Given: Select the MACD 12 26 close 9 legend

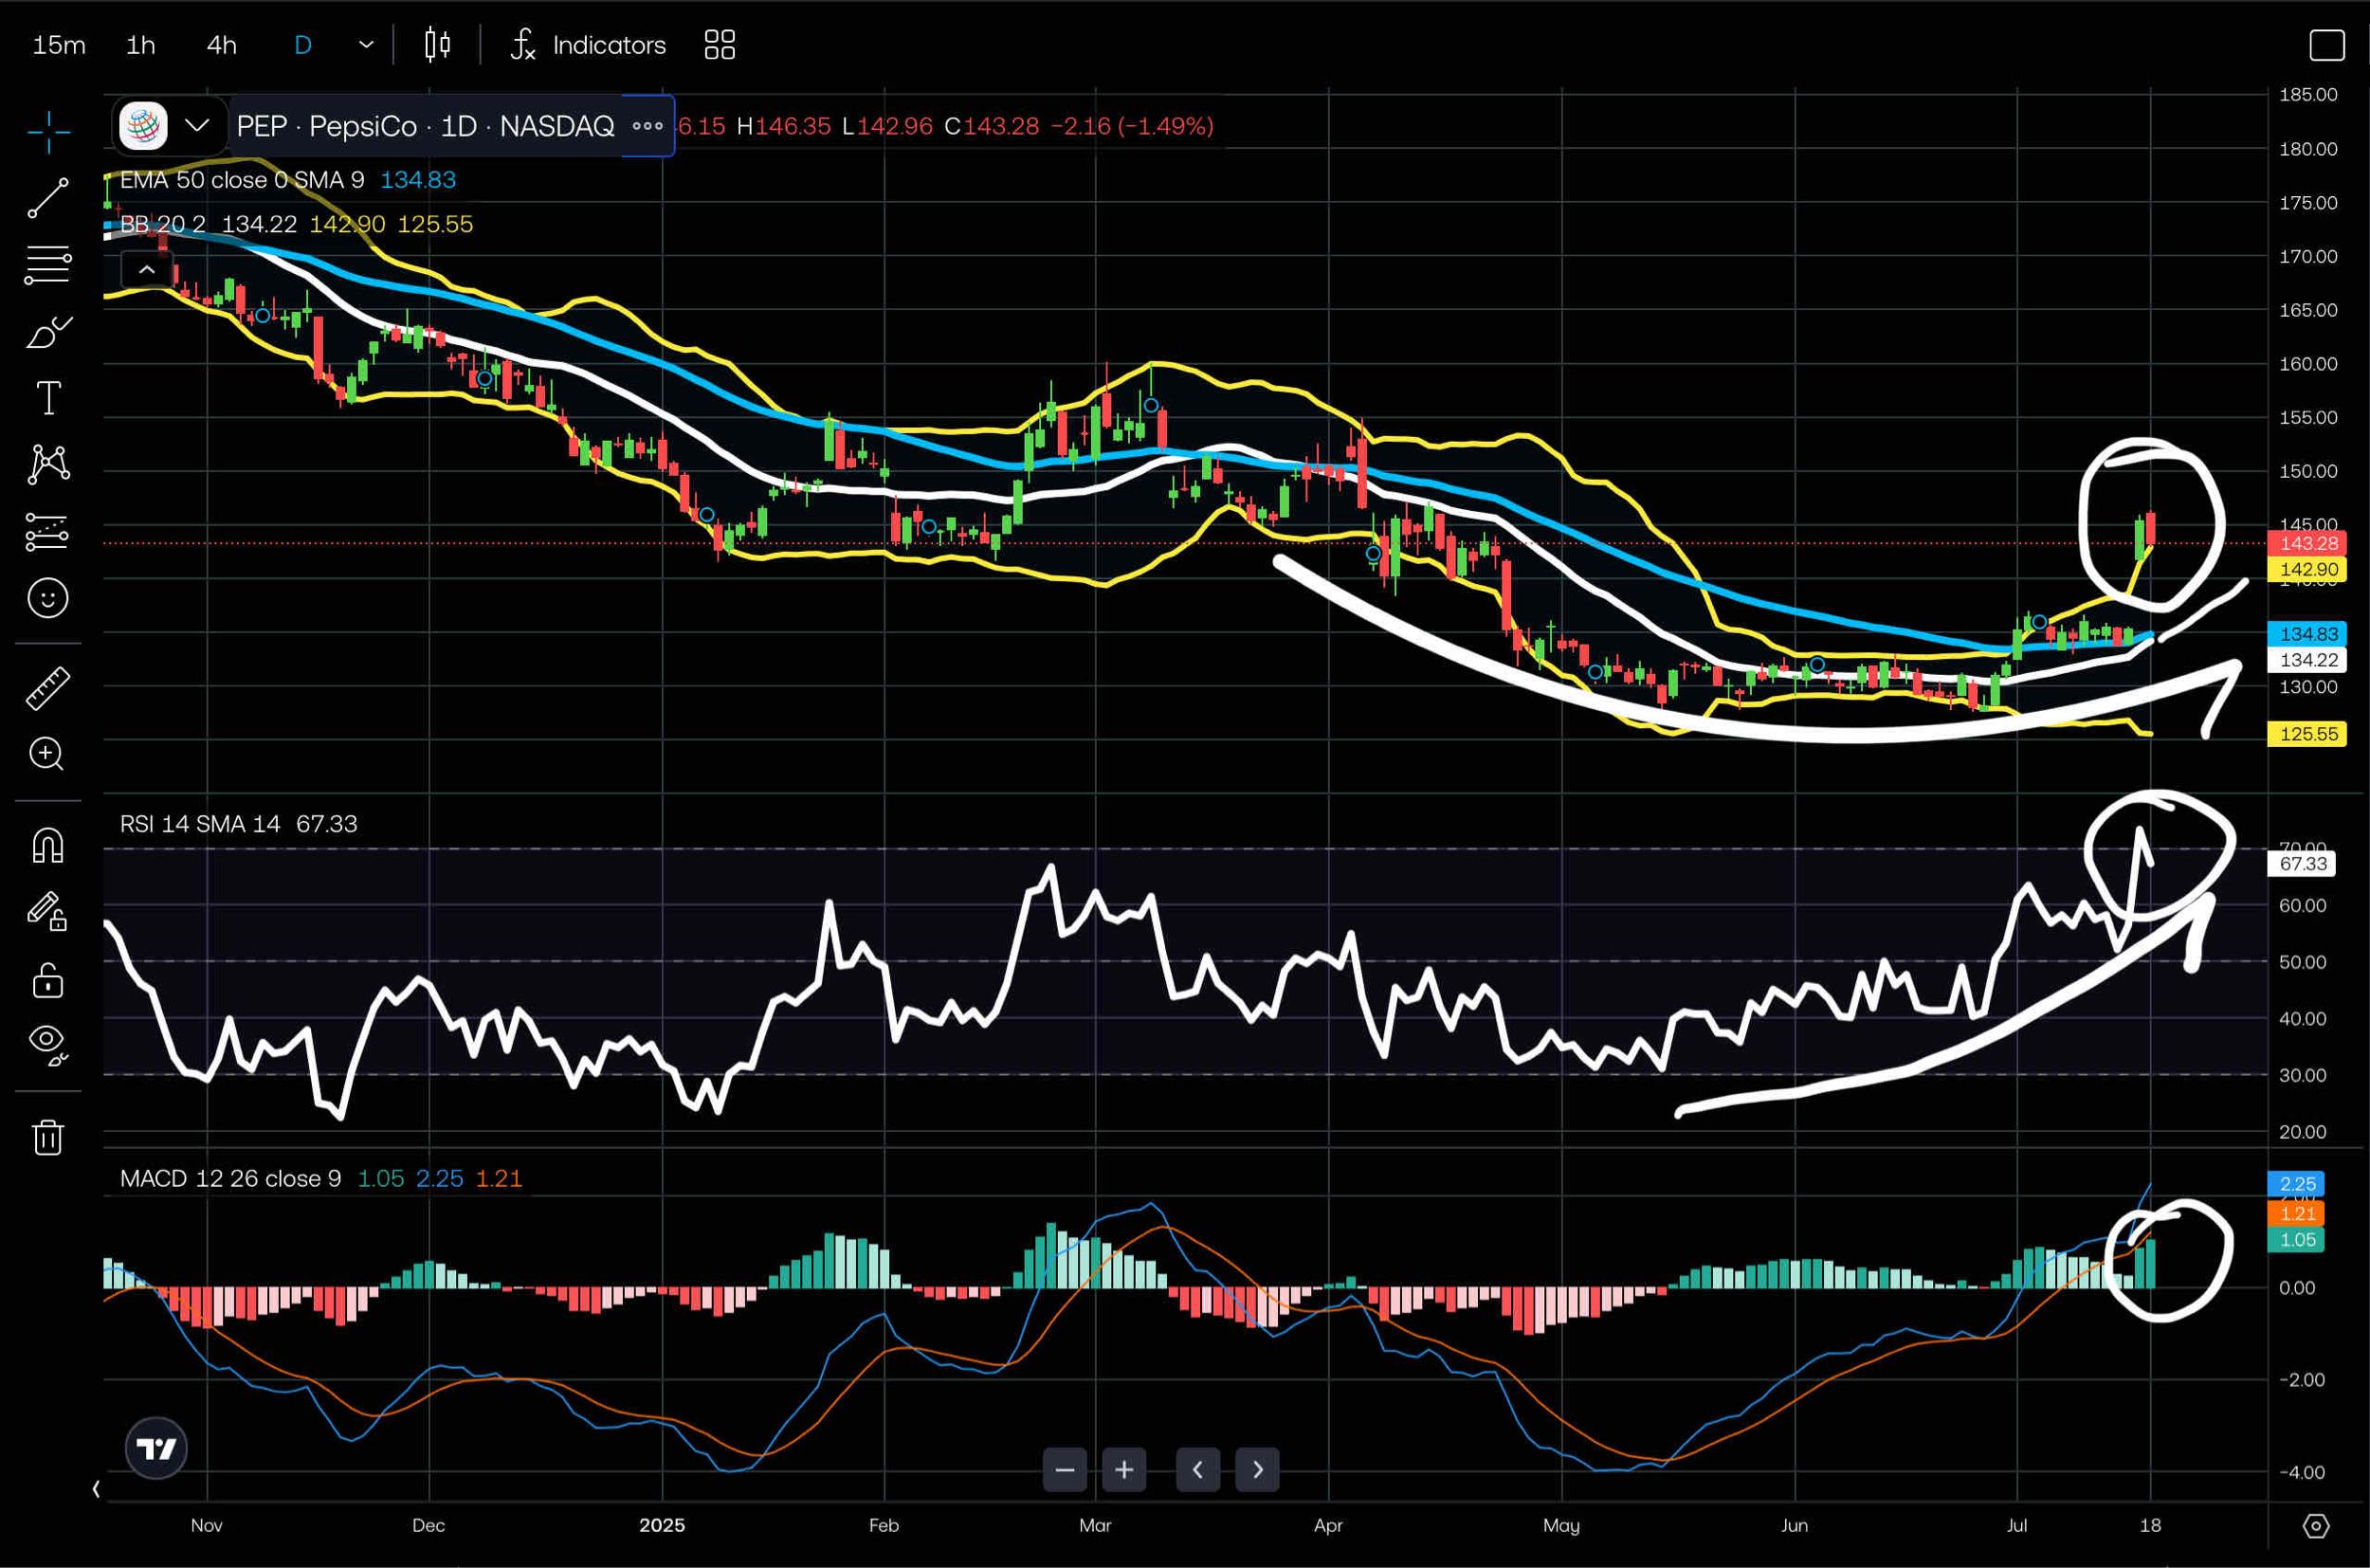Looking at the screenshot, I should coord(230,1179).
